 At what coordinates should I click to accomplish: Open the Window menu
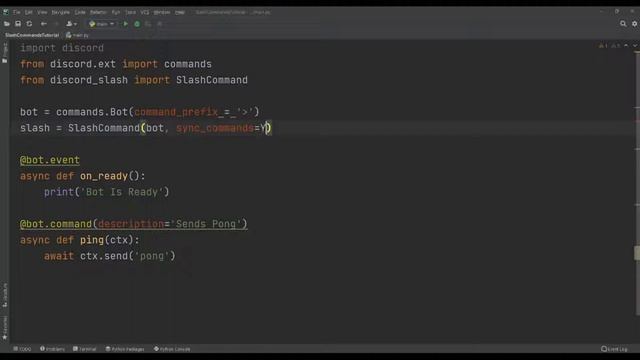[162, 12]
